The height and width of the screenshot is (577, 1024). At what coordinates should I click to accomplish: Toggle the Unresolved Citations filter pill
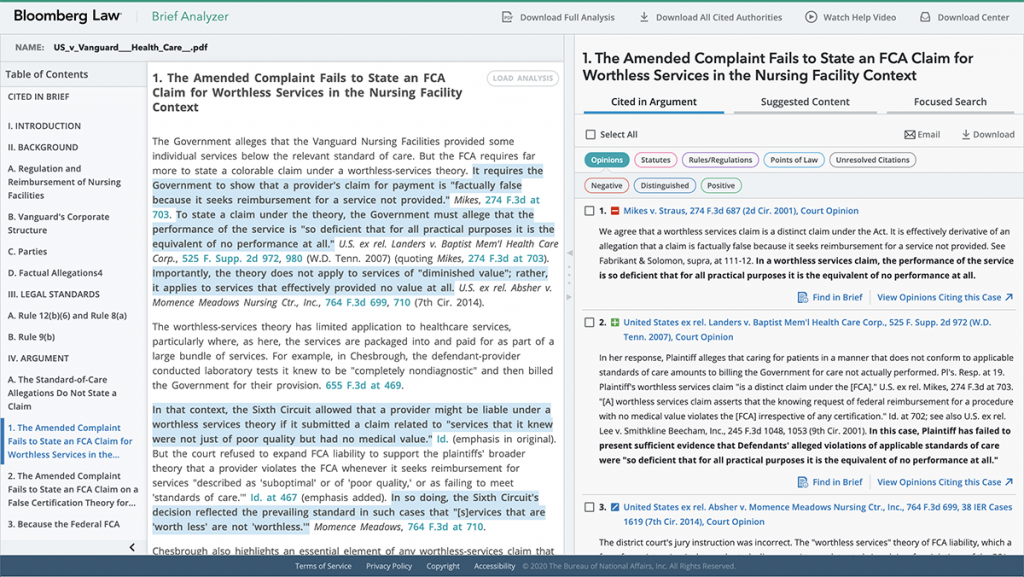(872, 160)
